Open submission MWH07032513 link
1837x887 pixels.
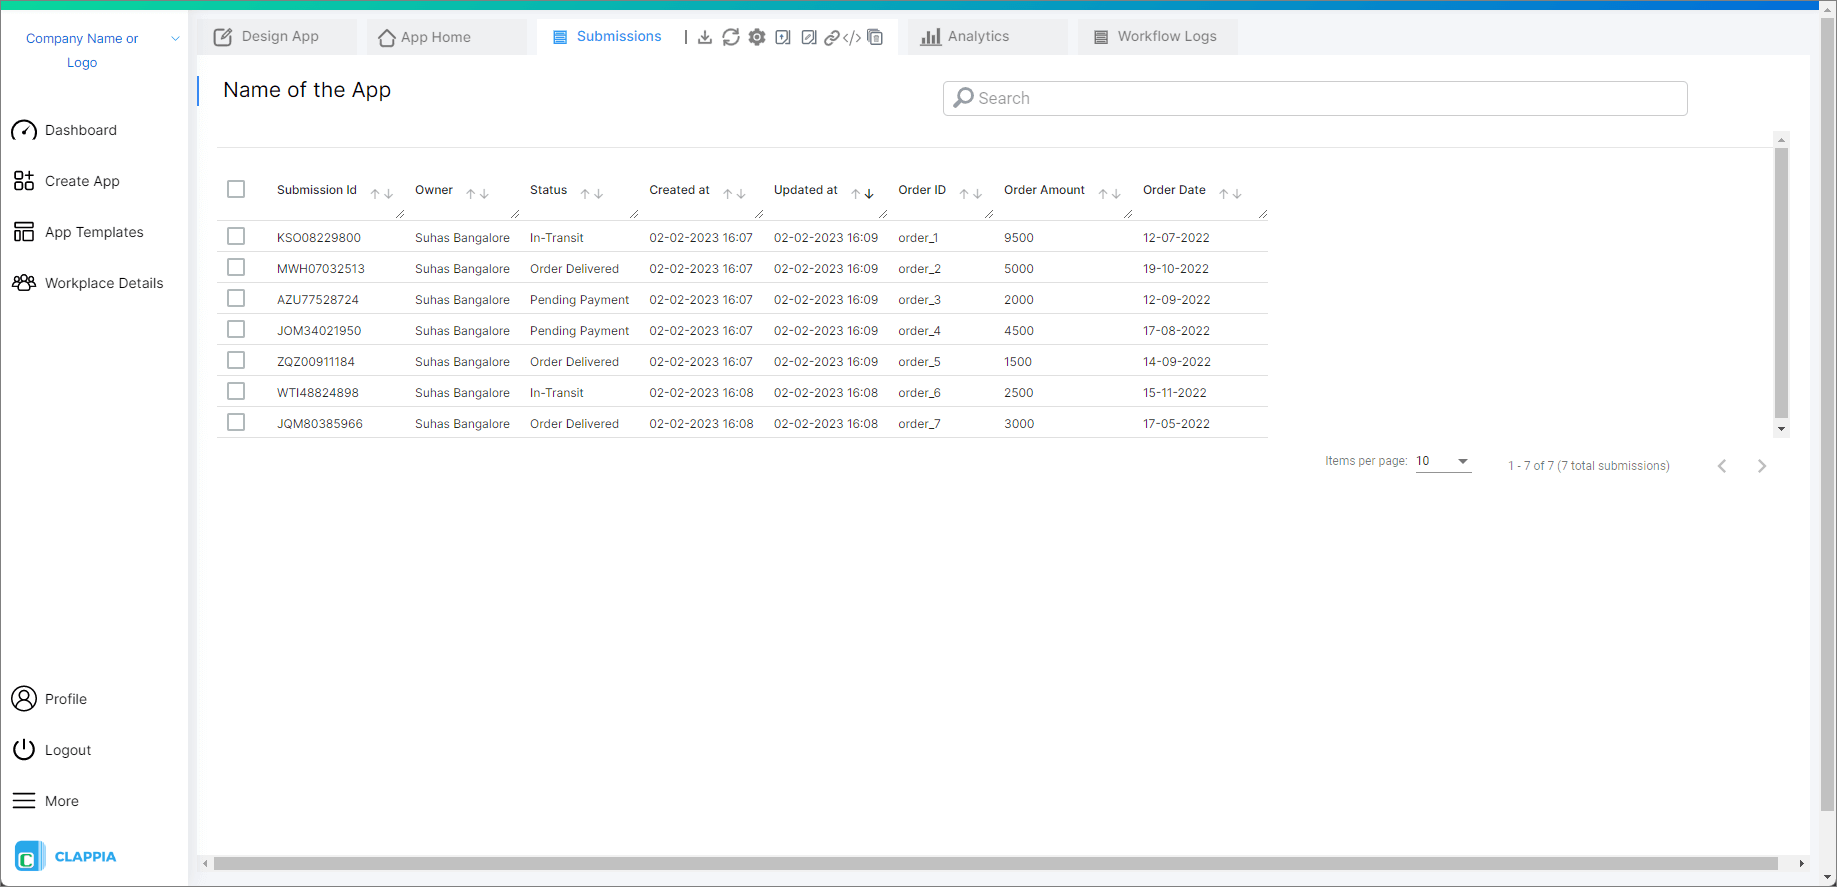click(x=320, y=269)
